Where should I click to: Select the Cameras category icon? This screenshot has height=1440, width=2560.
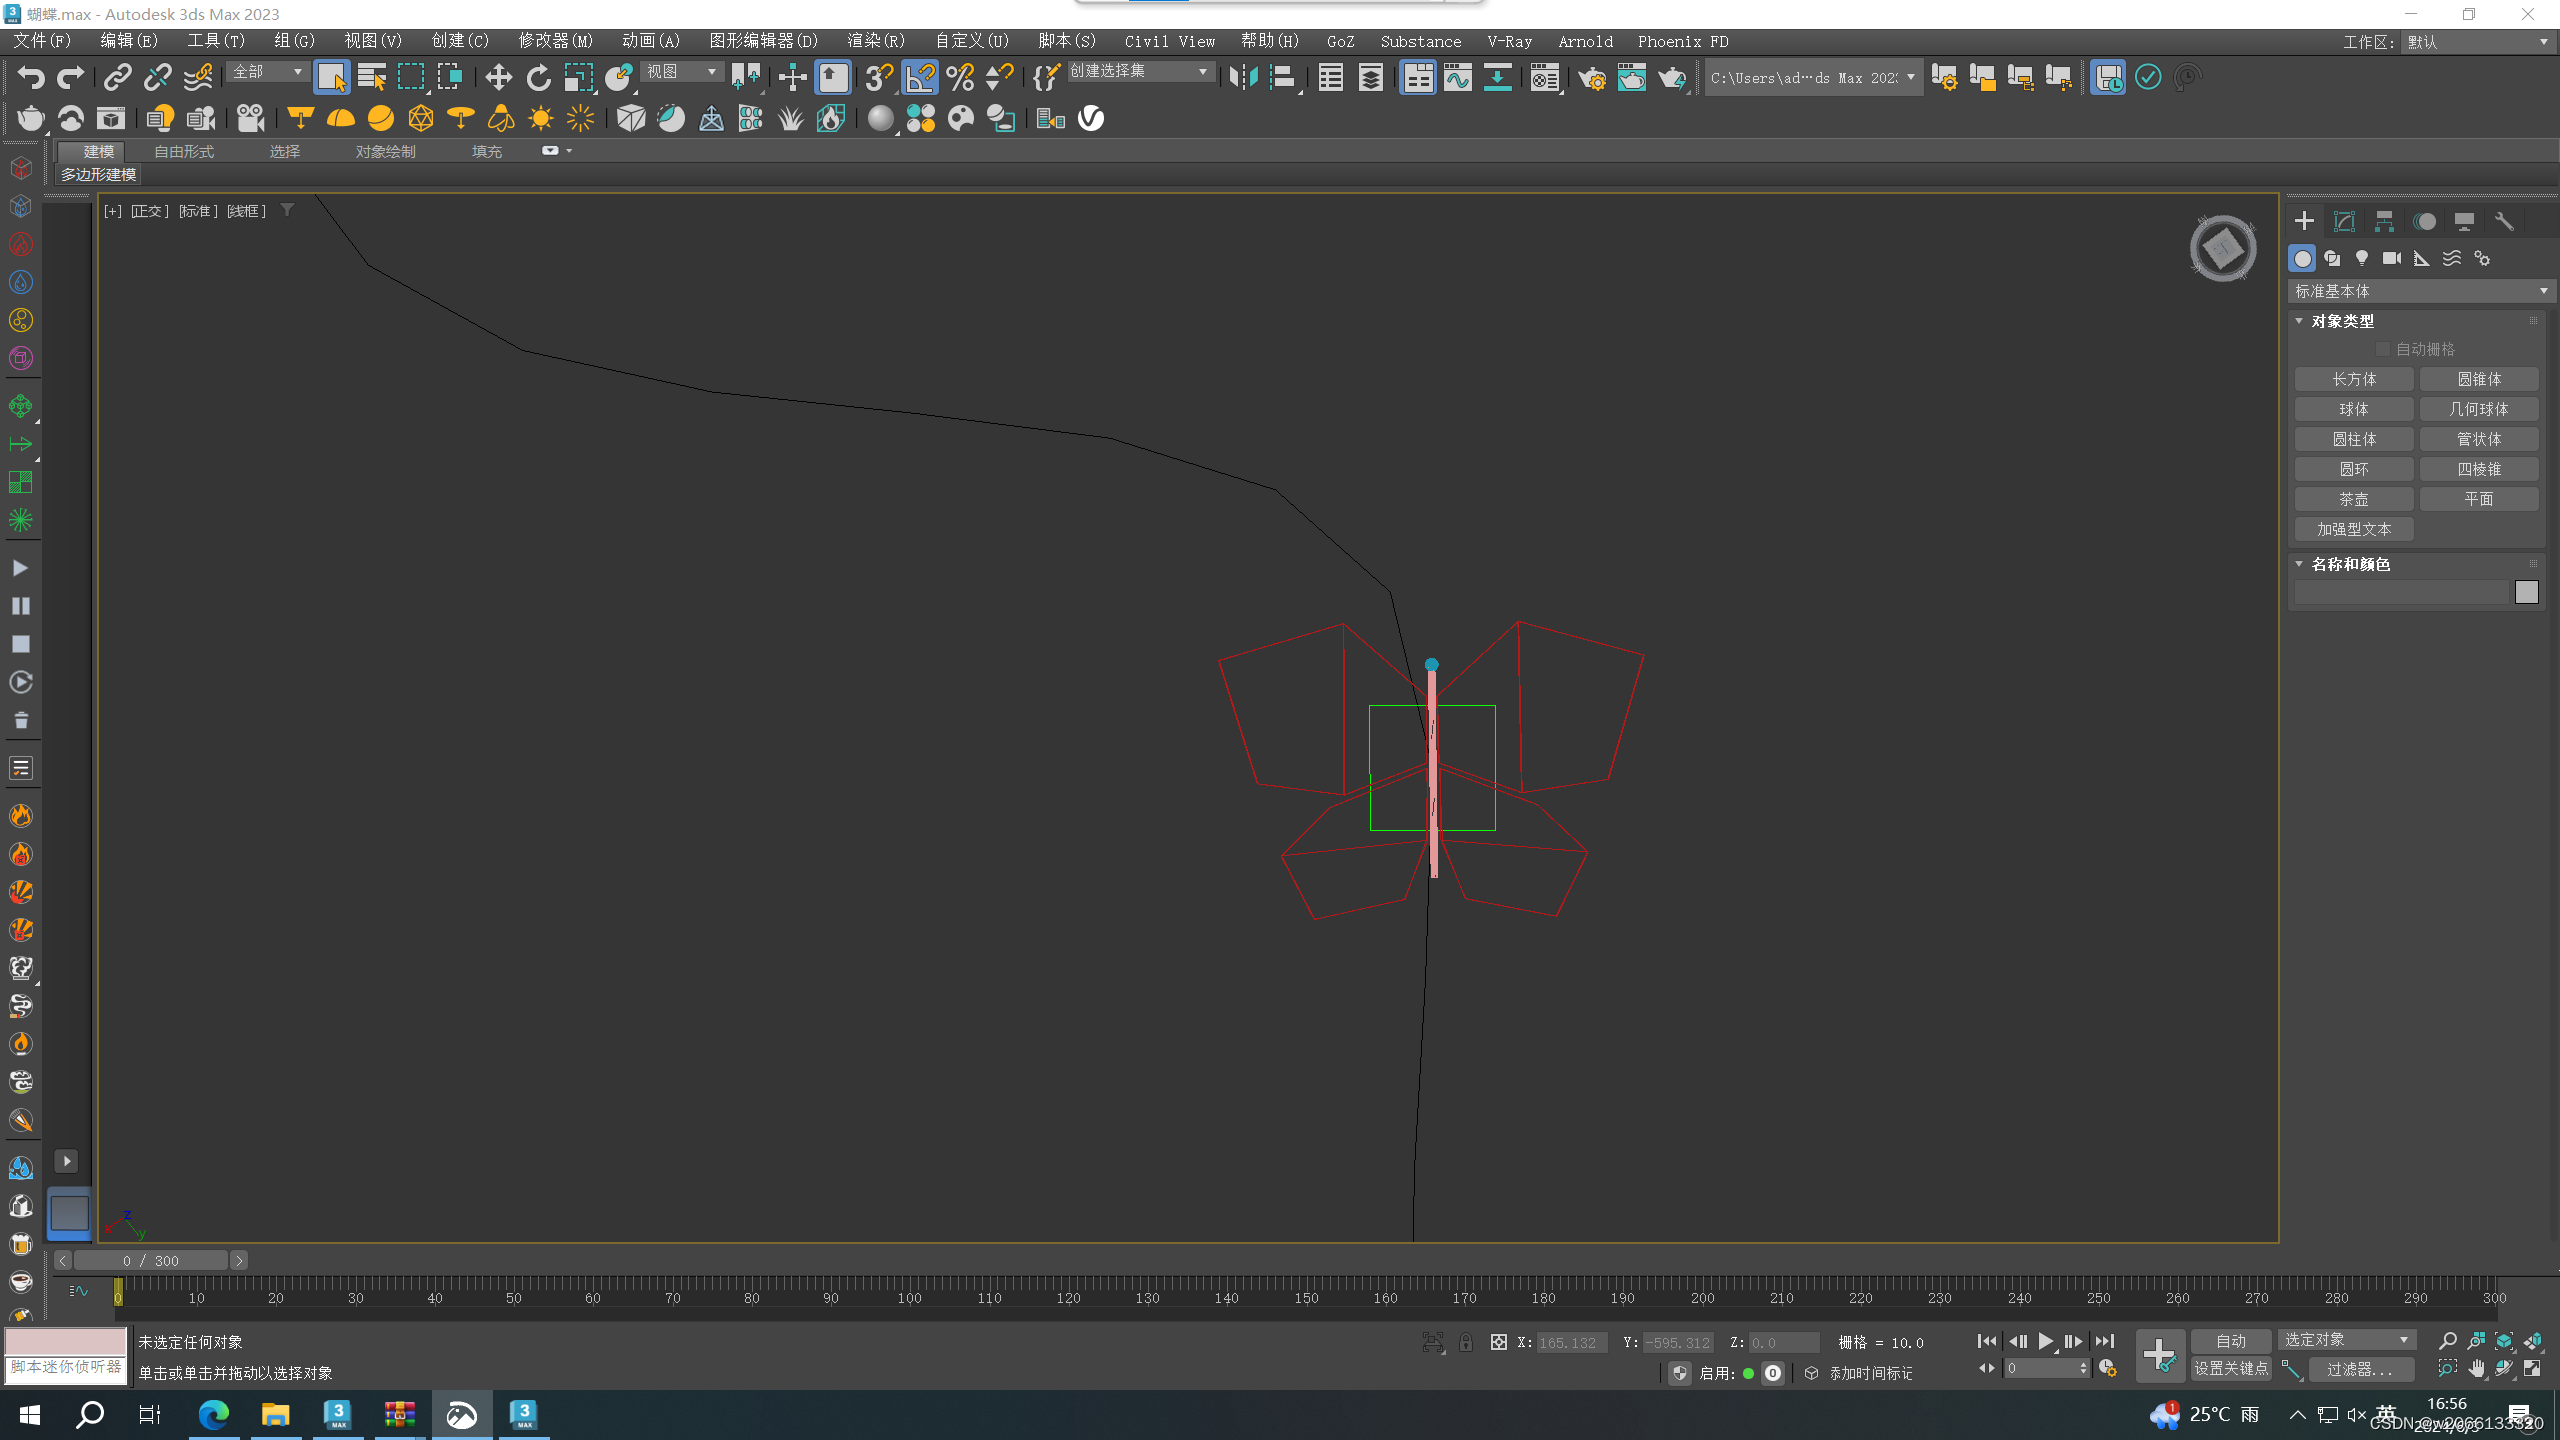pyautogui.click(x=2392, y=258)
